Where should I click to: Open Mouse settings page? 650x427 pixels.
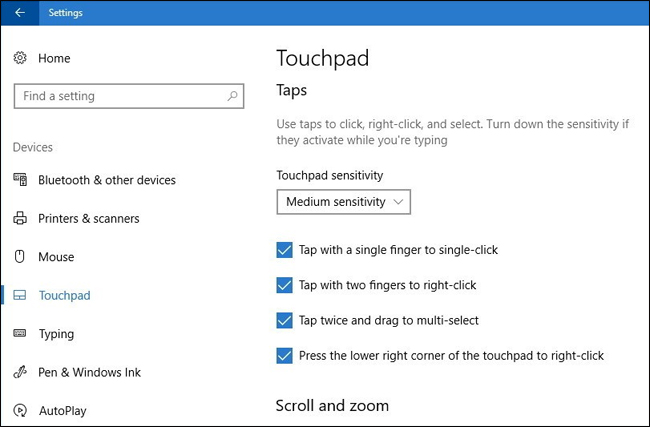pyautogui.click(x=56, y=257)
